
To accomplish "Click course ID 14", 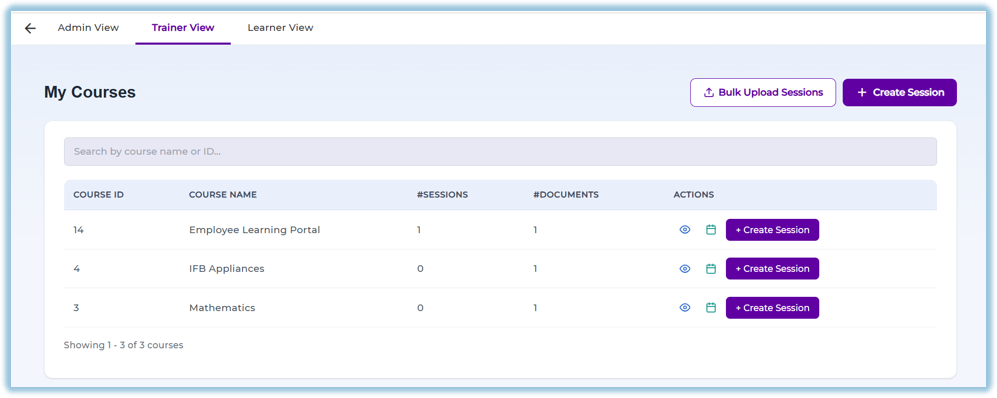I will (x=78, y=230).
